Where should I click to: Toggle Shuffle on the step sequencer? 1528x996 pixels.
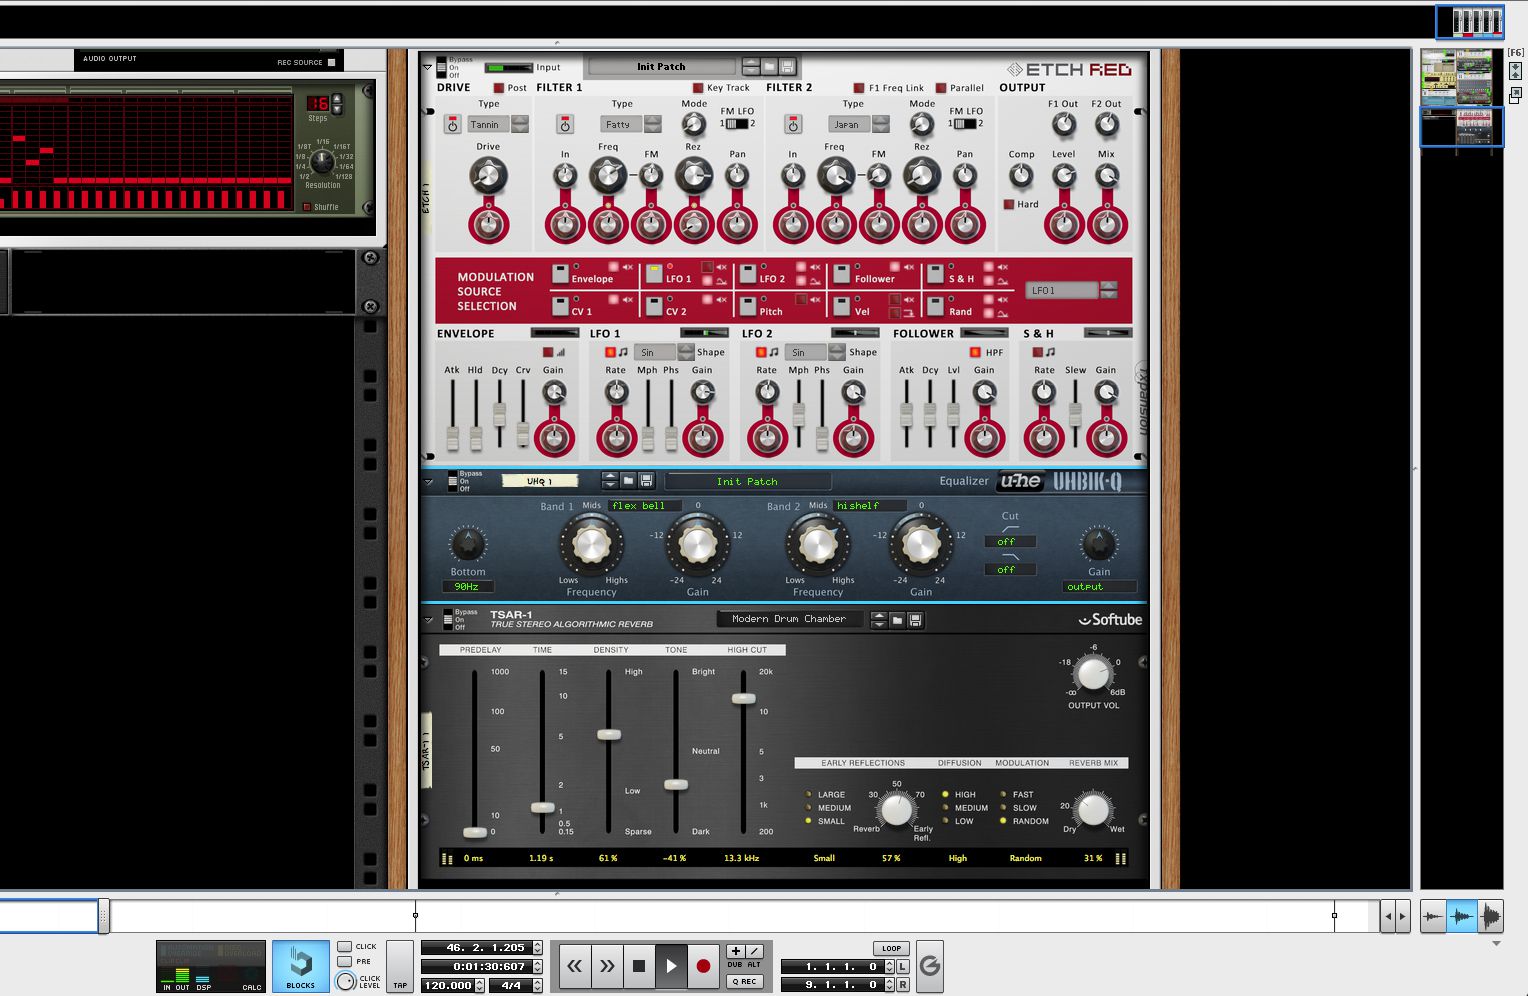click(x=307, y=207)
